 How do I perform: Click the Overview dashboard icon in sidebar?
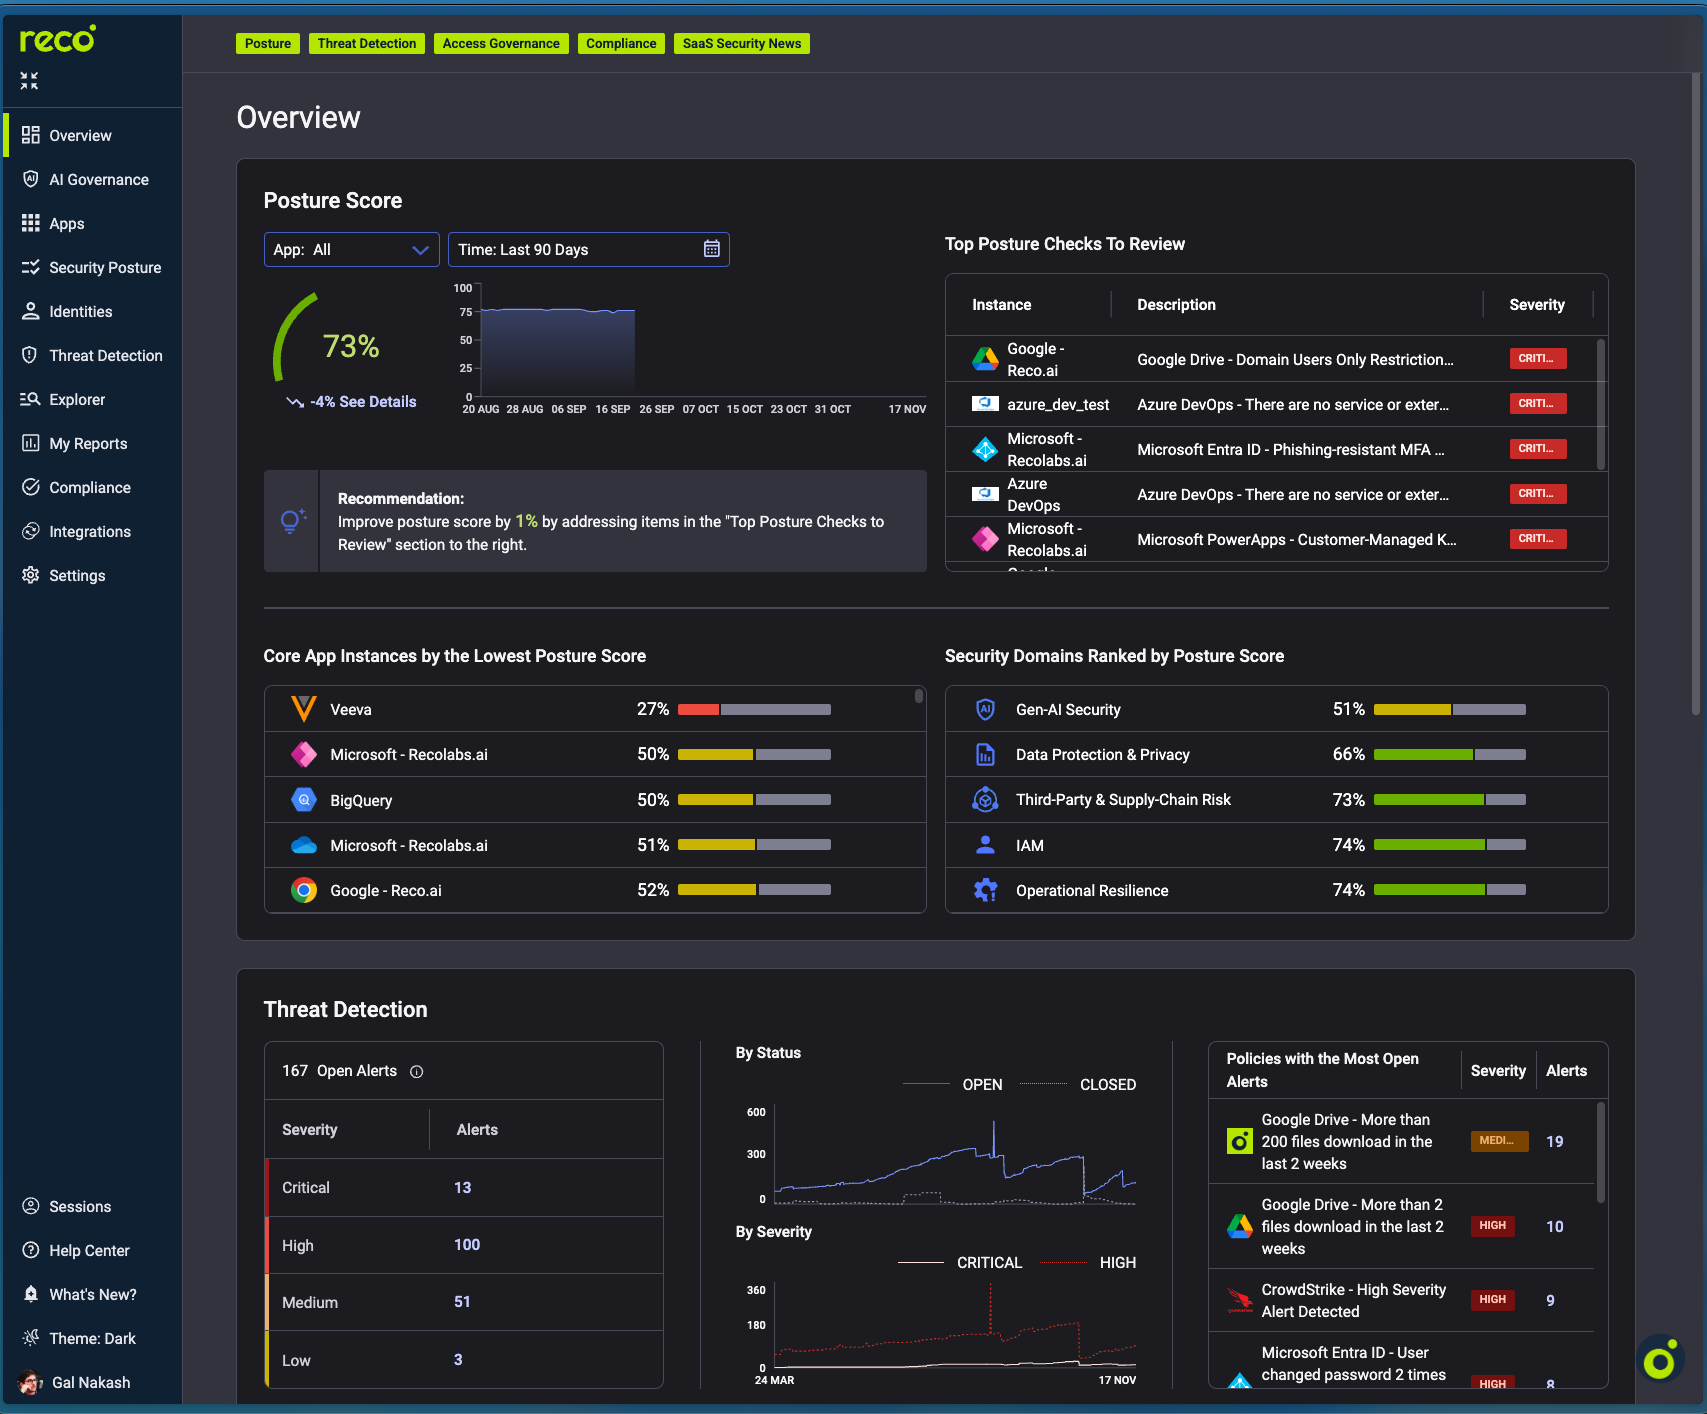click(x=31, y=135)
